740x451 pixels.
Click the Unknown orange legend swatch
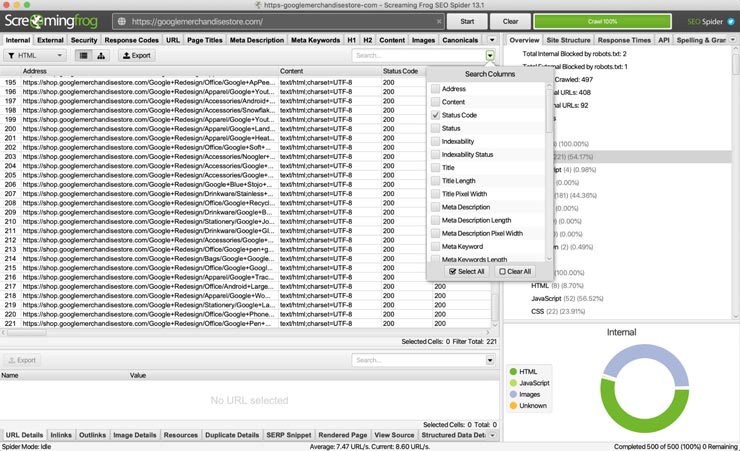pos(513,406)
